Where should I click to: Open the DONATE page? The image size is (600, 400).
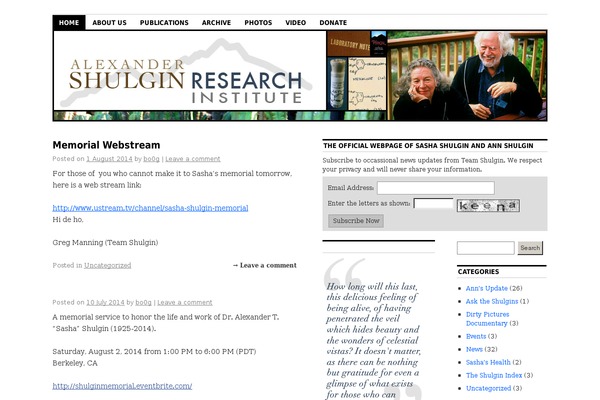click(x=333, y=23)
